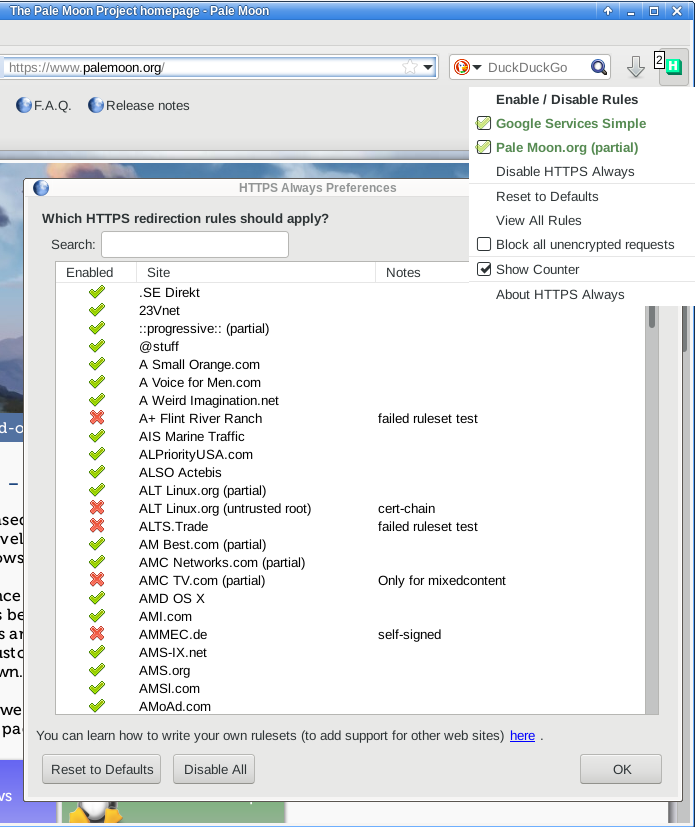
Task: Focus the rules Search field
Action: coord(195,244)
